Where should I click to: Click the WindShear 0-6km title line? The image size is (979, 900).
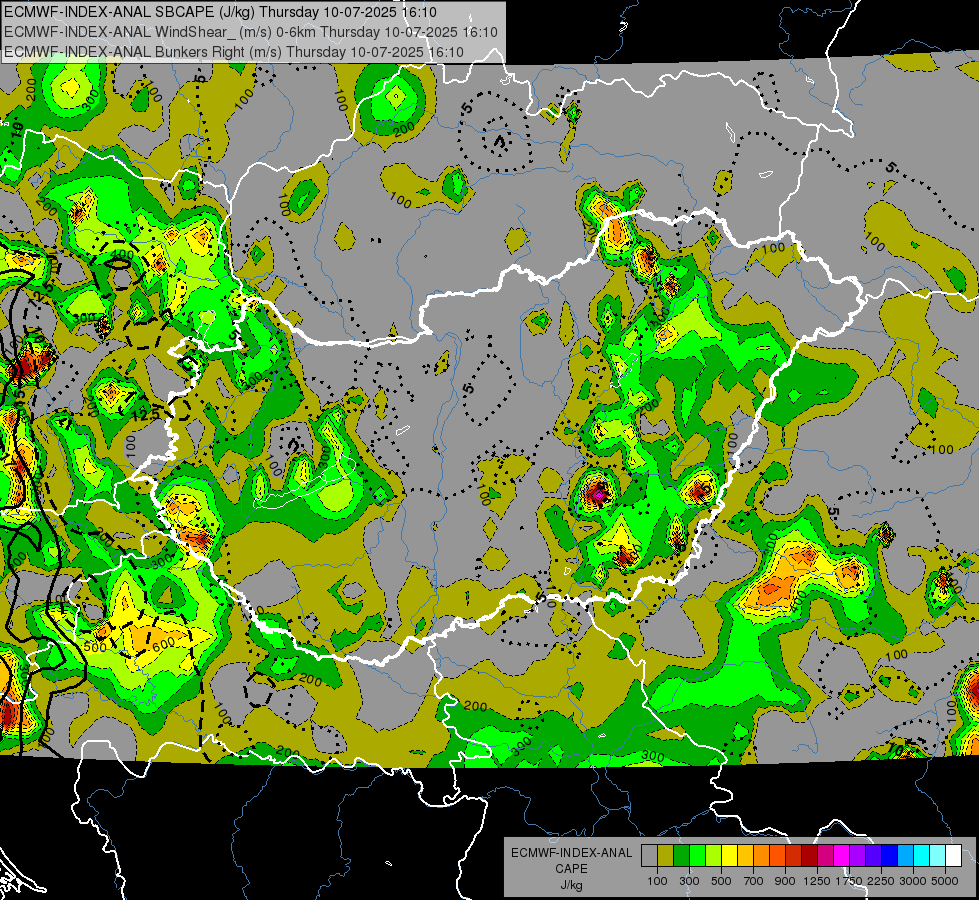tap(250, 32)
